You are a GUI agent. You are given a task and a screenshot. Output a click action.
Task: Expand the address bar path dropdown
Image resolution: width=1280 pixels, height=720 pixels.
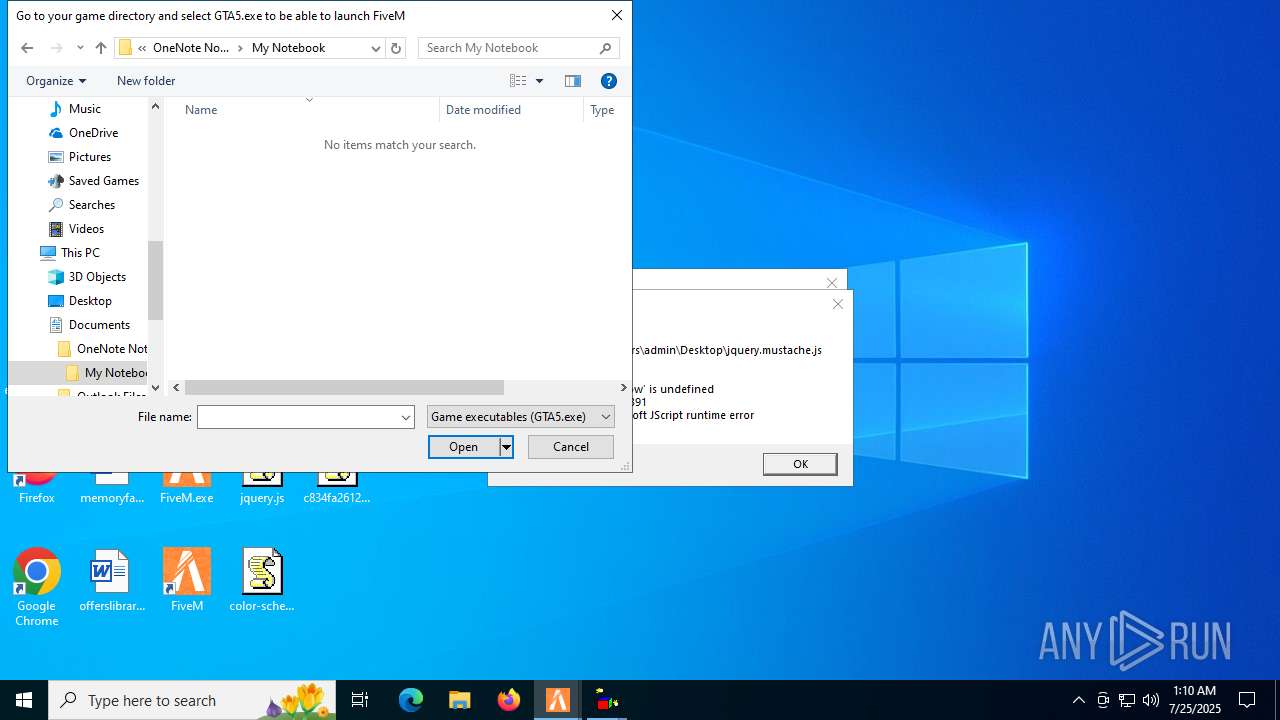click(x=376, y=48)
